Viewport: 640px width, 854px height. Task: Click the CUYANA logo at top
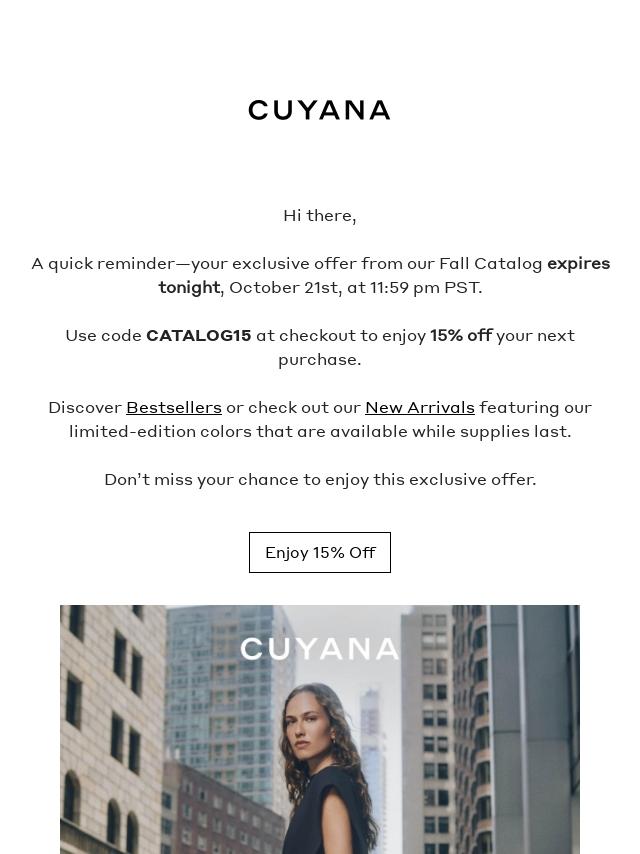tap(319, 110)
